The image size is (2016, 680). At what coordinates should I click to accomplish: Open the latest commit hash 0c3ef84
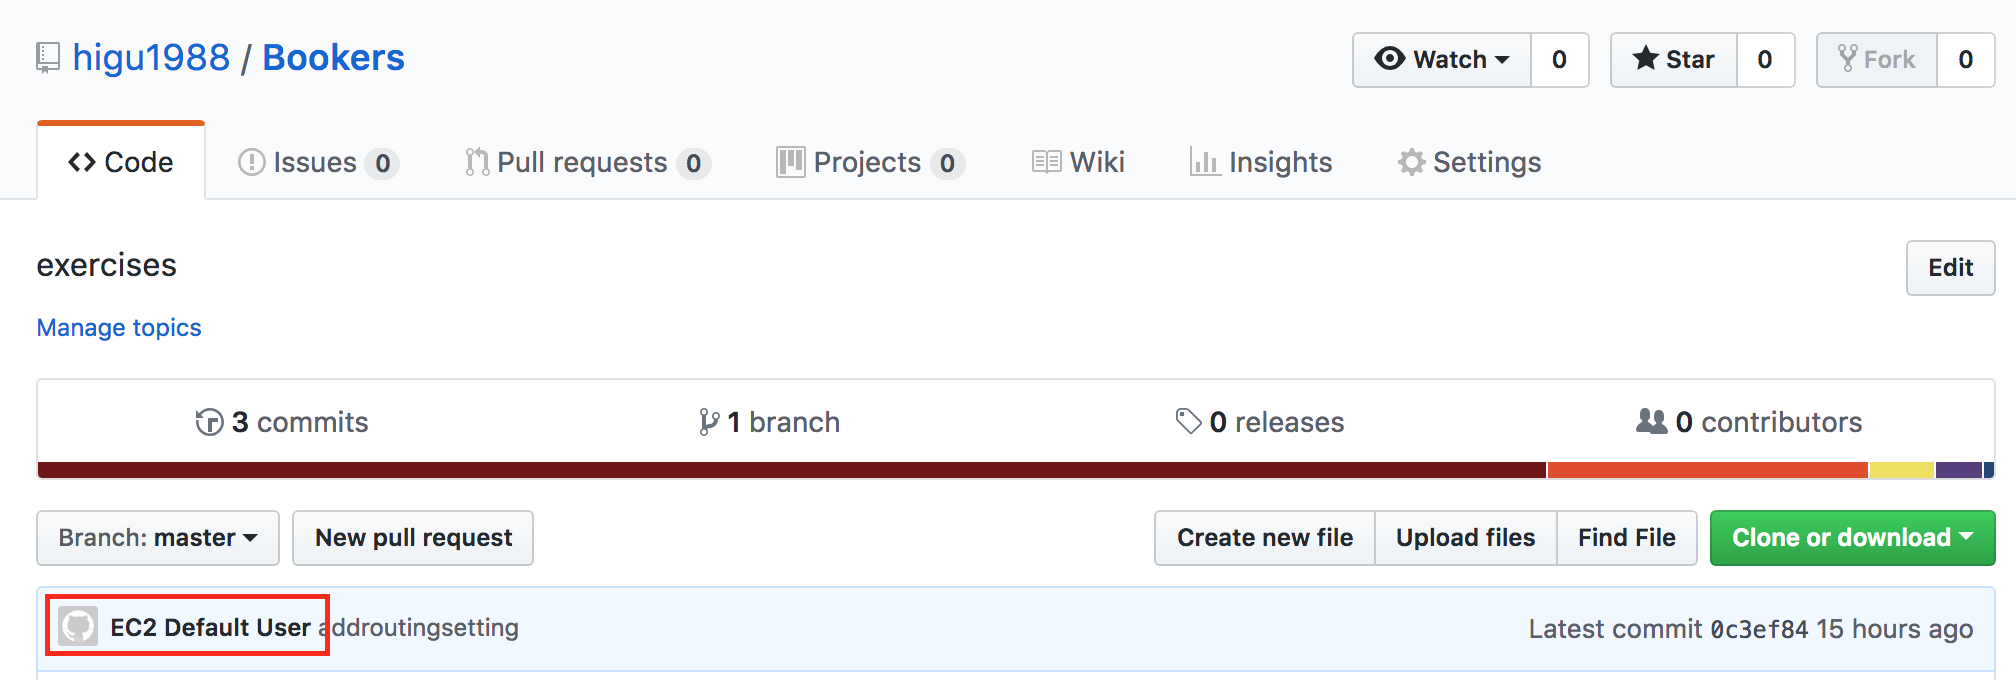pos(1759,629)
